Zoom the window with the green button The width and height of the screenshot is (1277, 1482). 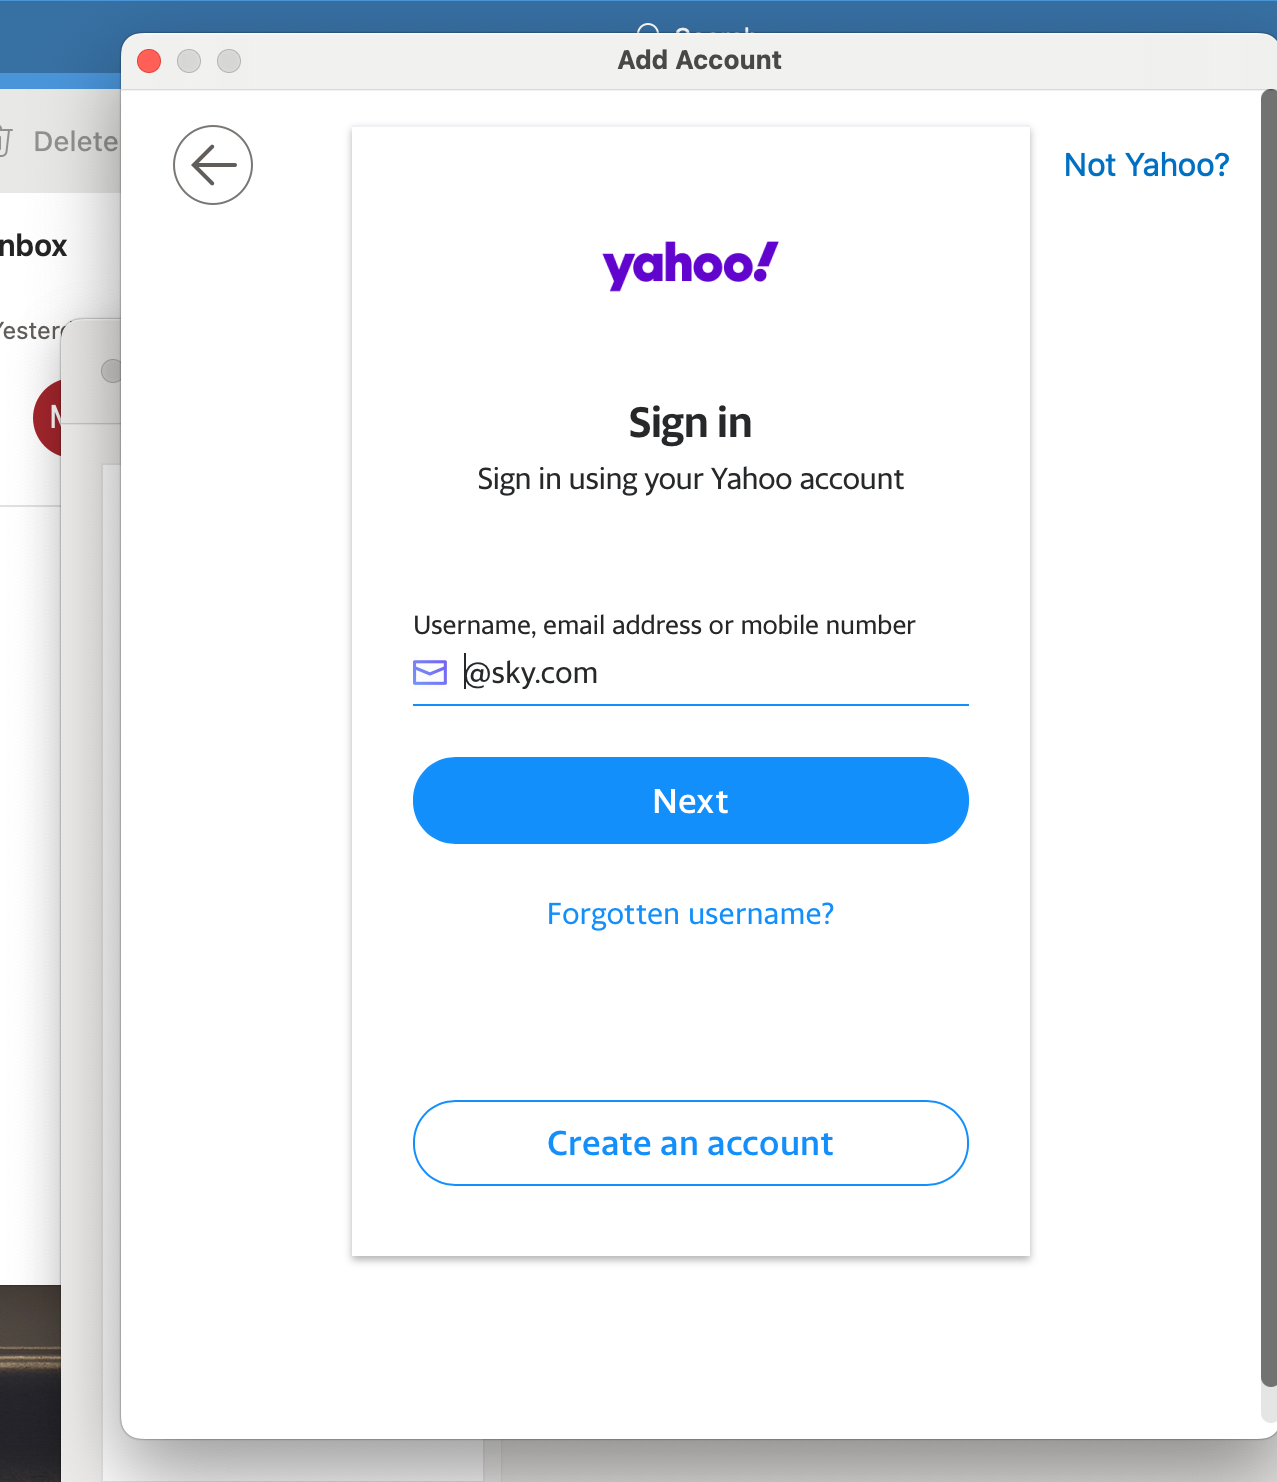click(x=228, y=61)
